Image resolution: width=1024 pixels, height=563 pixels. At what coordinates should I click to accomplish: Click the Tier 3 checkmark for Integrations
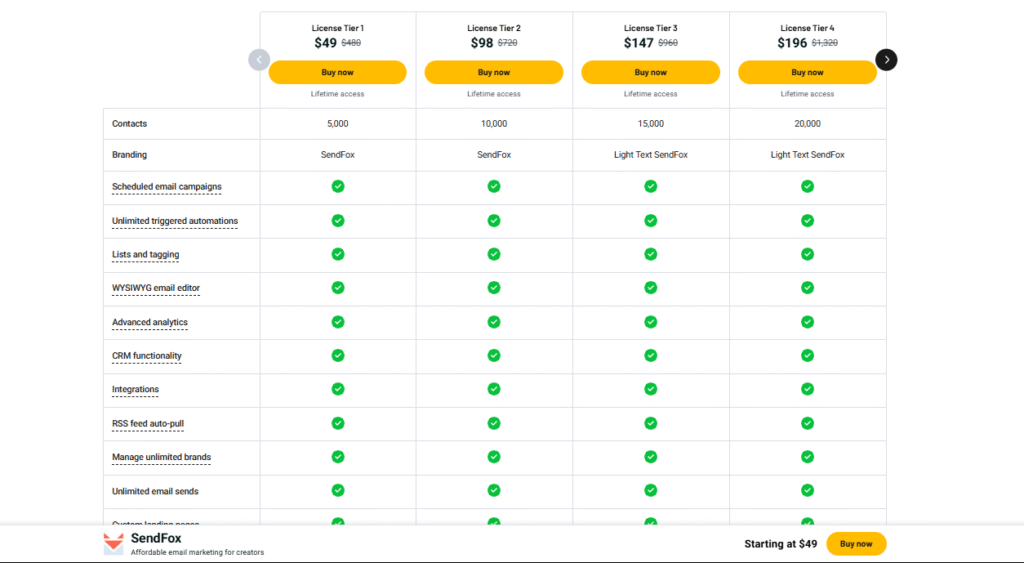click(650, 389)
